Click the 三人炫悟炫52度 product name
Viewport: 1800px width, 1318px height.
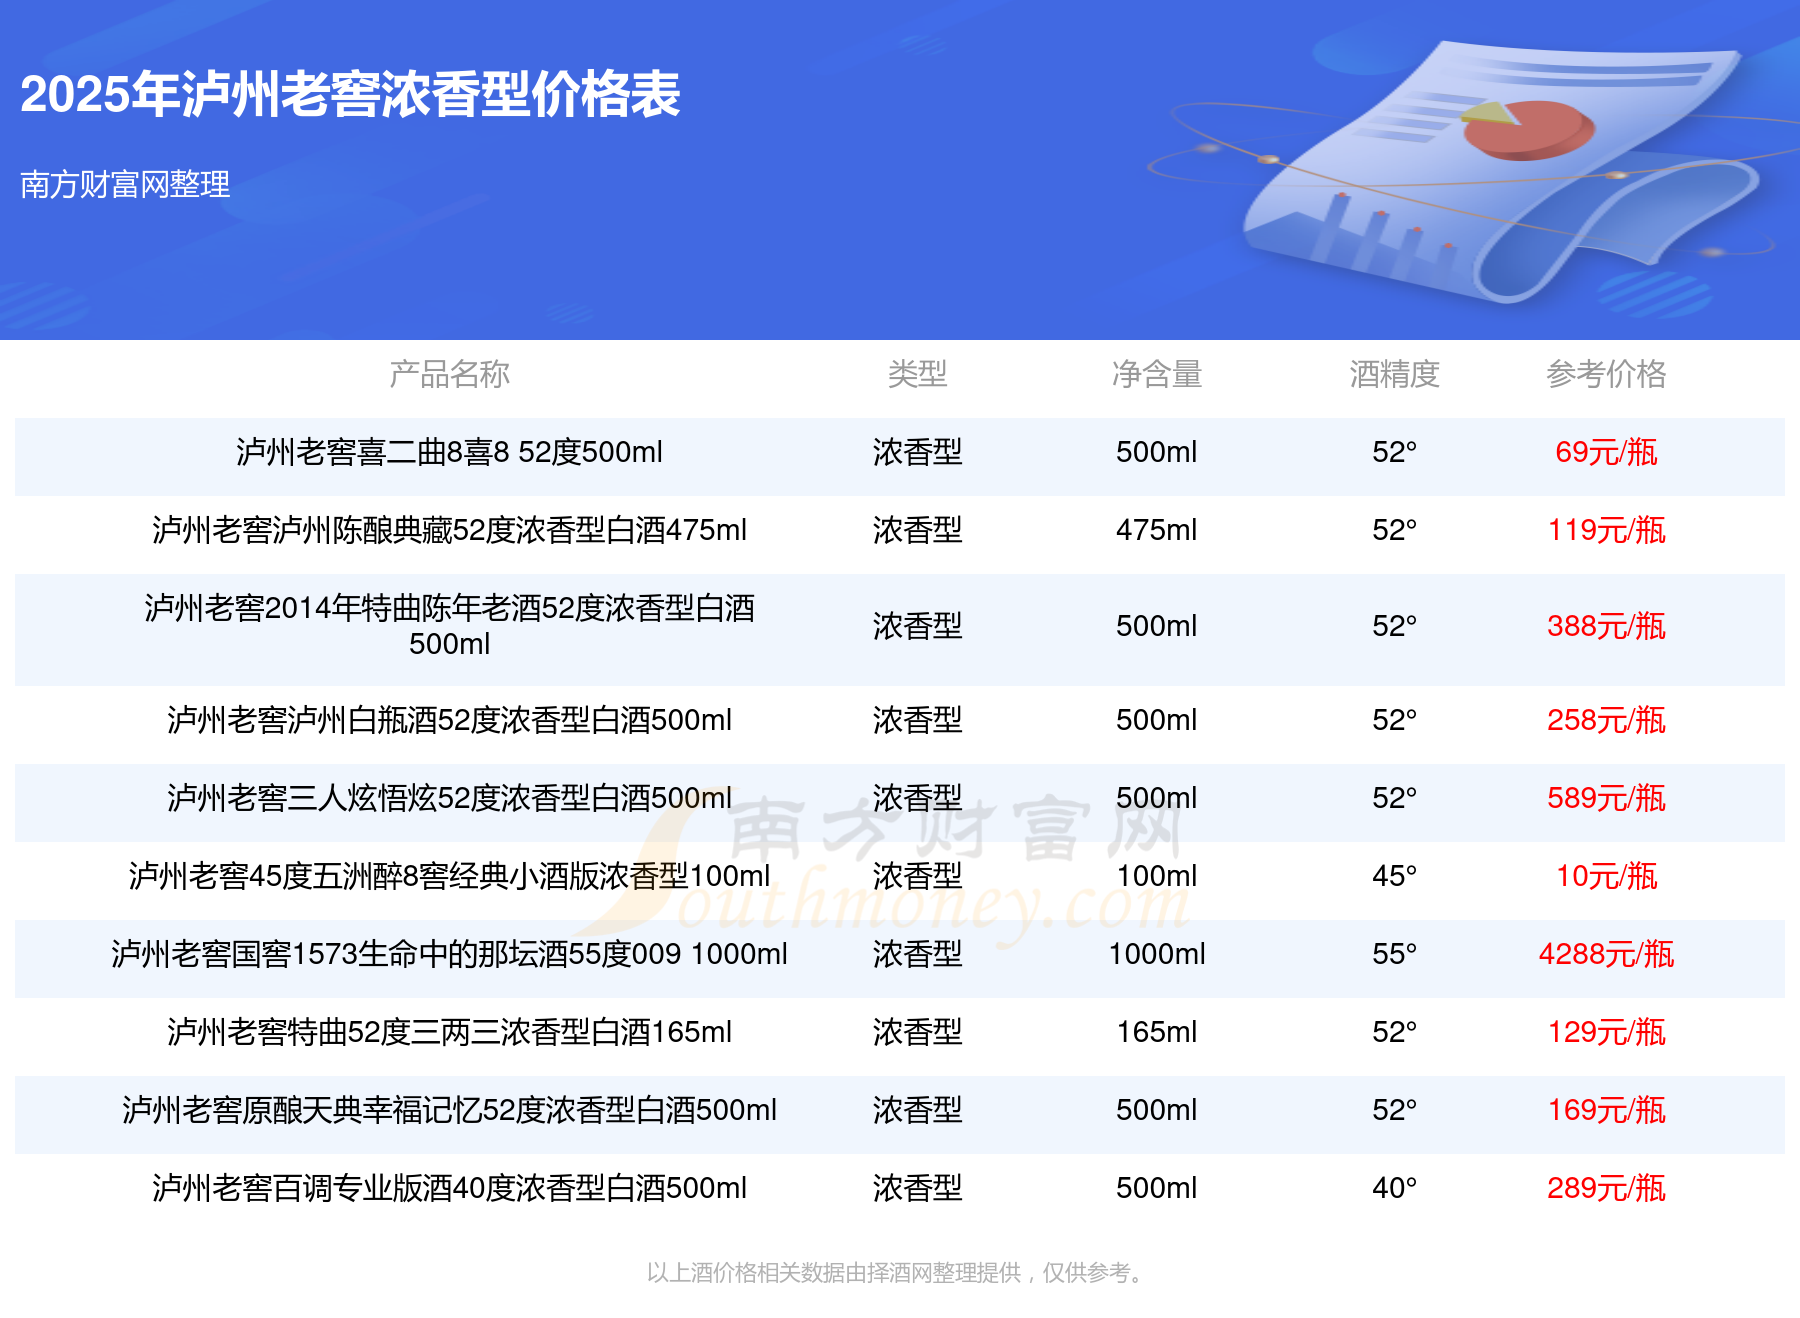450,798
